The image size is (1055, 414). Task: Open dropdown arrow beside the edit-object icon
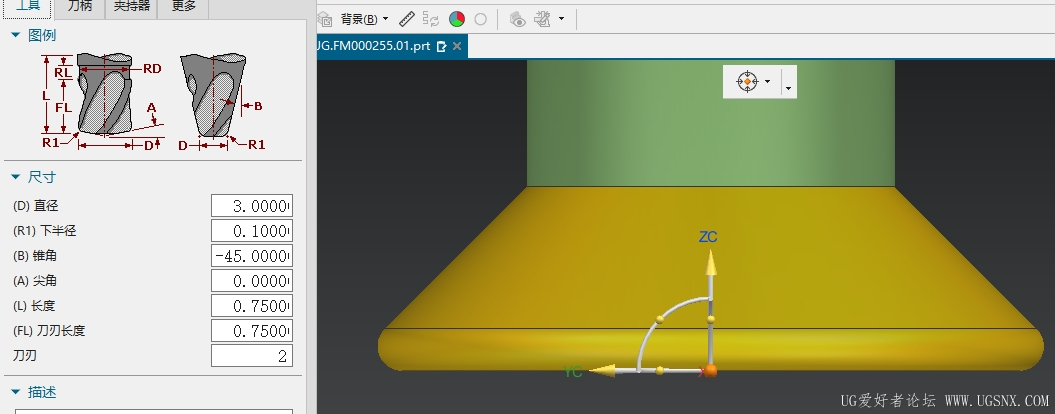[x=561, y=19]
